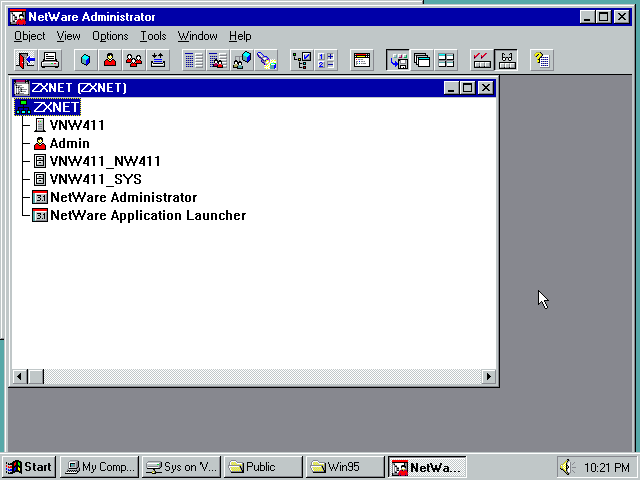
Task: Toggle the save settings floppy icon
Action: coord(398,60)
